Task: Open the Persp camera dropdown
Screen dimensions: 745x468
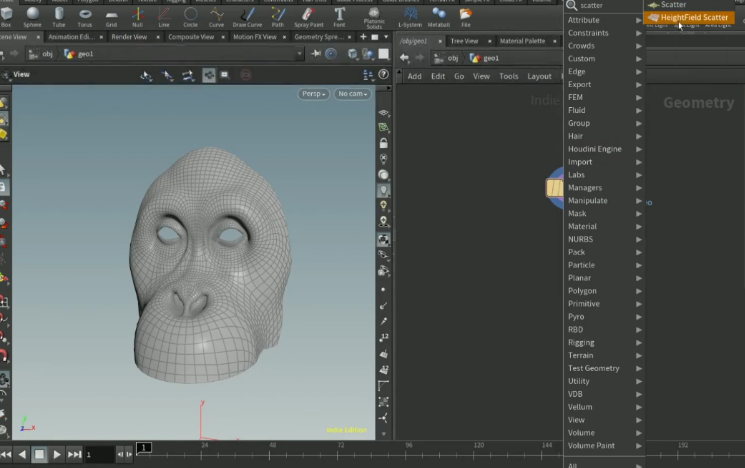Action: 314,94
